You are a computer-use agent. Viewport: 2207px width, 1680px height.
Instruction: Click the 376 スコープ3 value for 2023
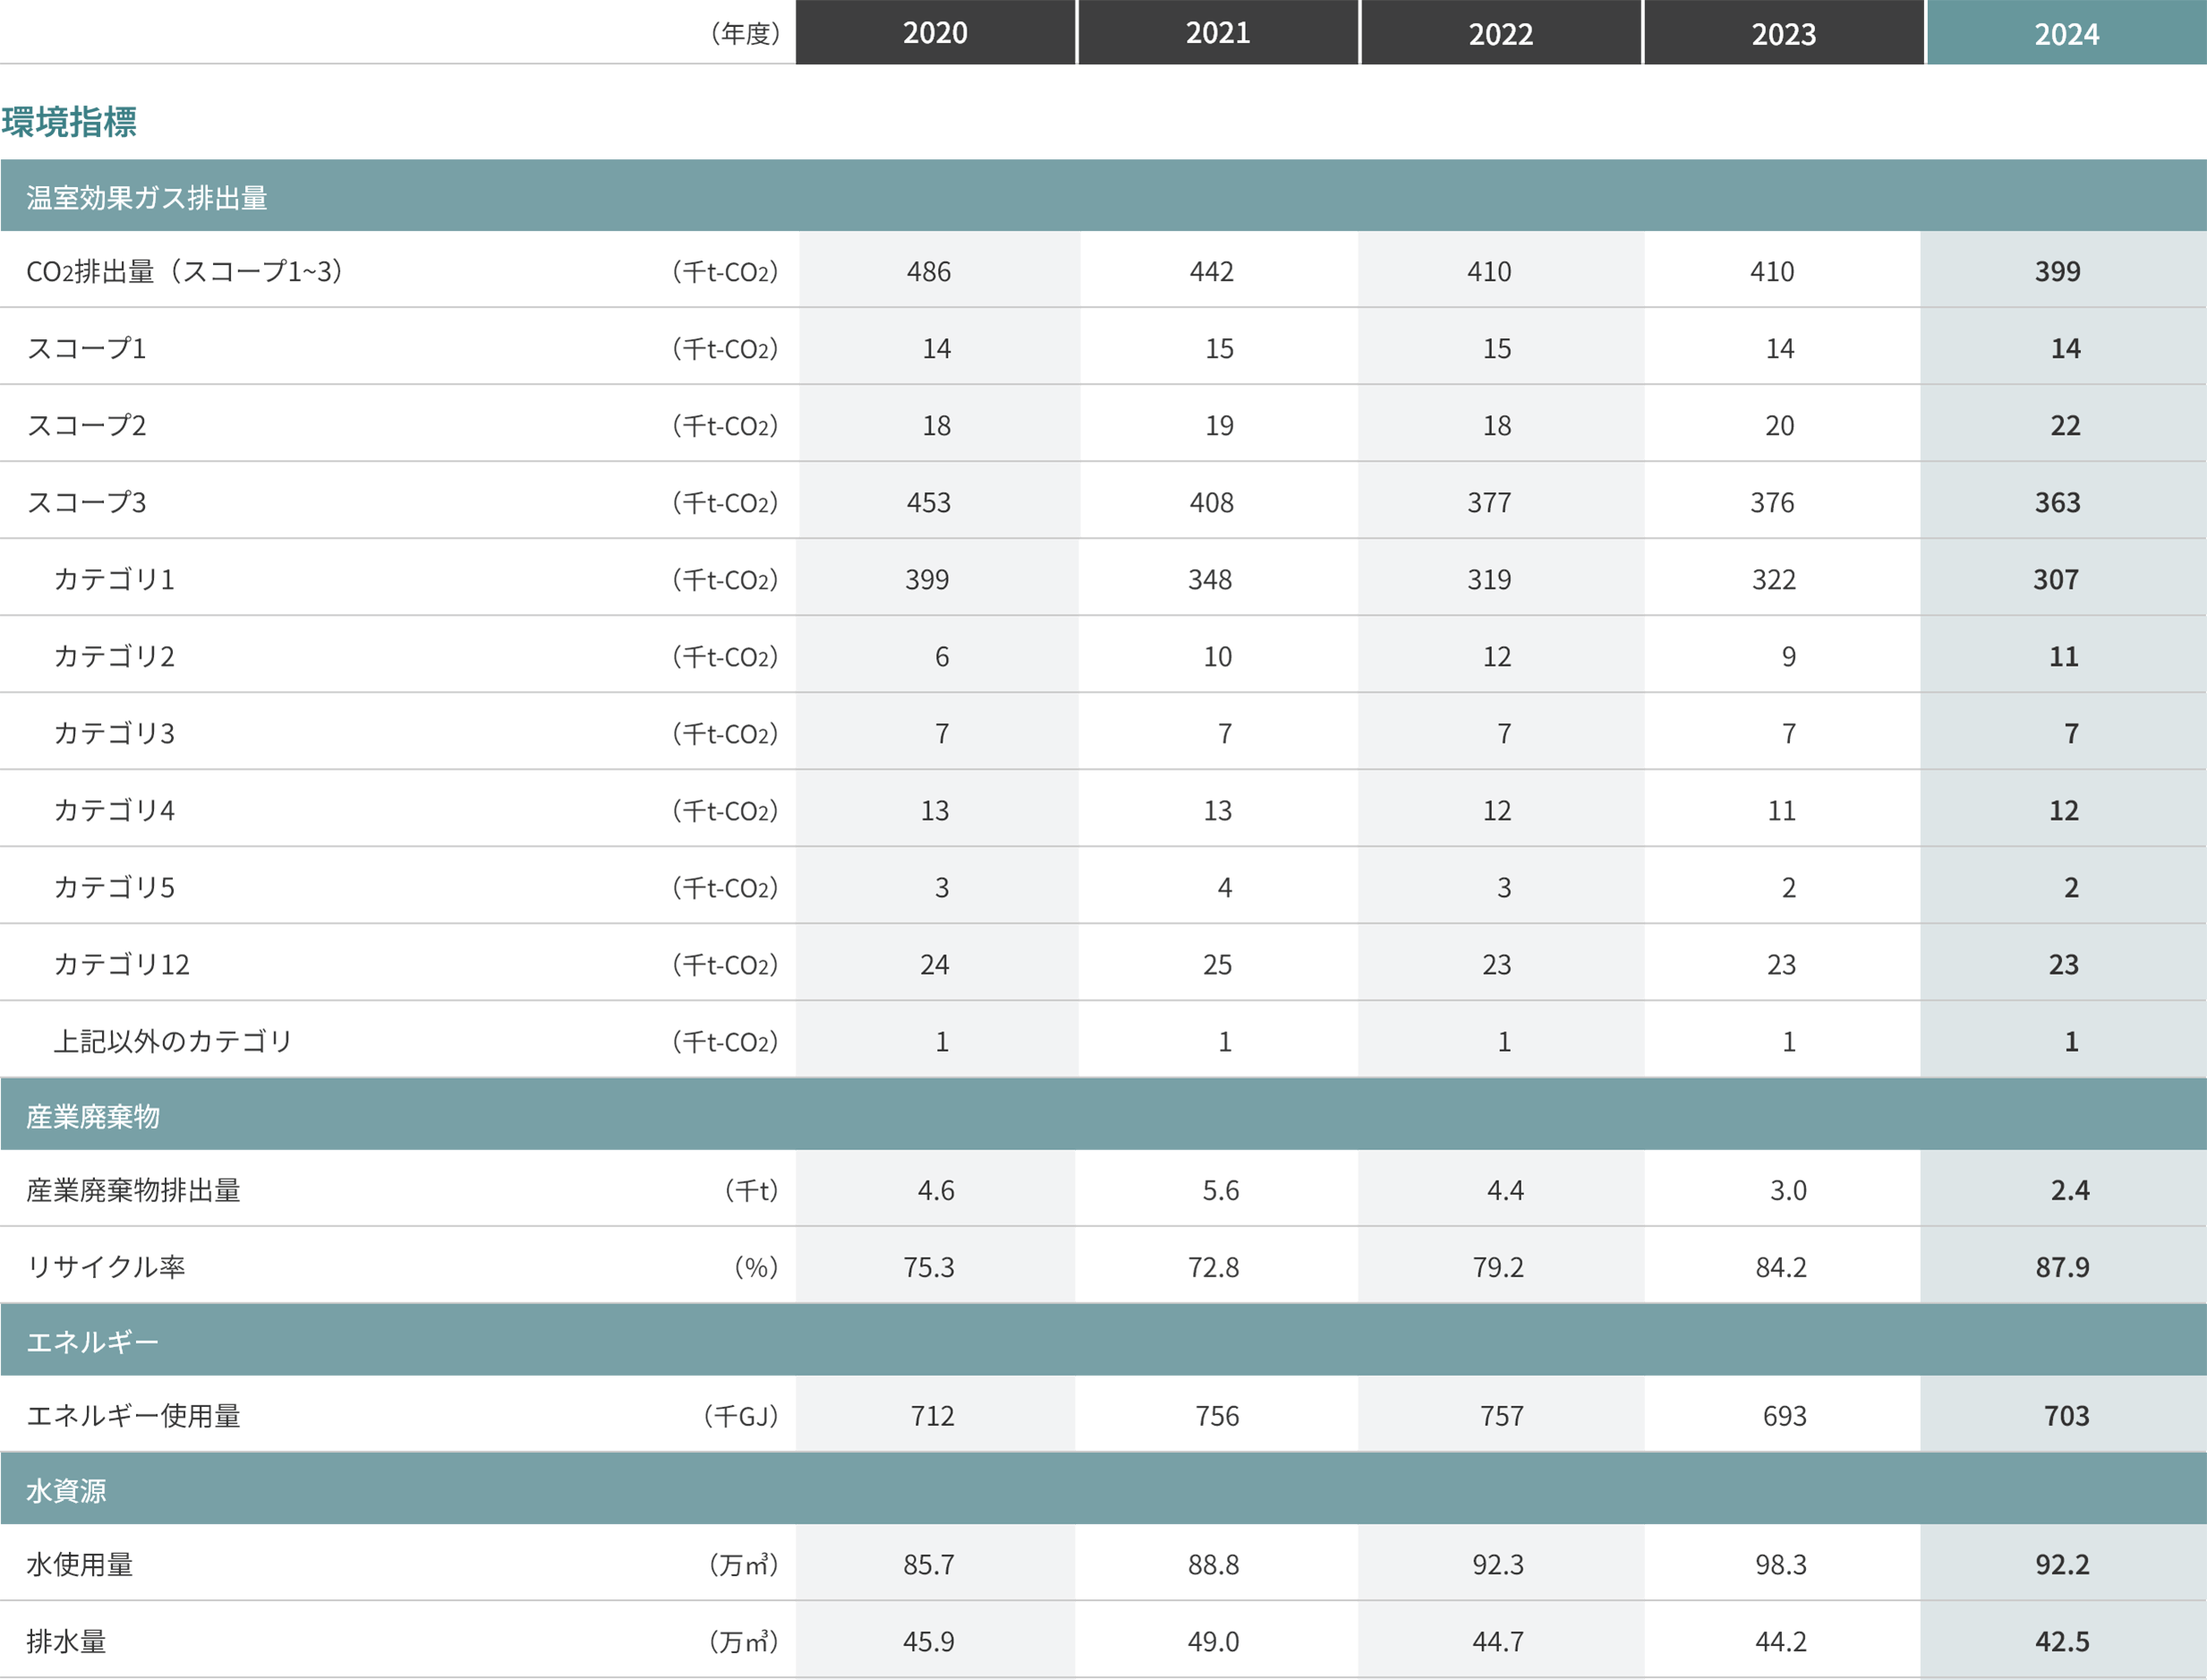coord(1772,502)
